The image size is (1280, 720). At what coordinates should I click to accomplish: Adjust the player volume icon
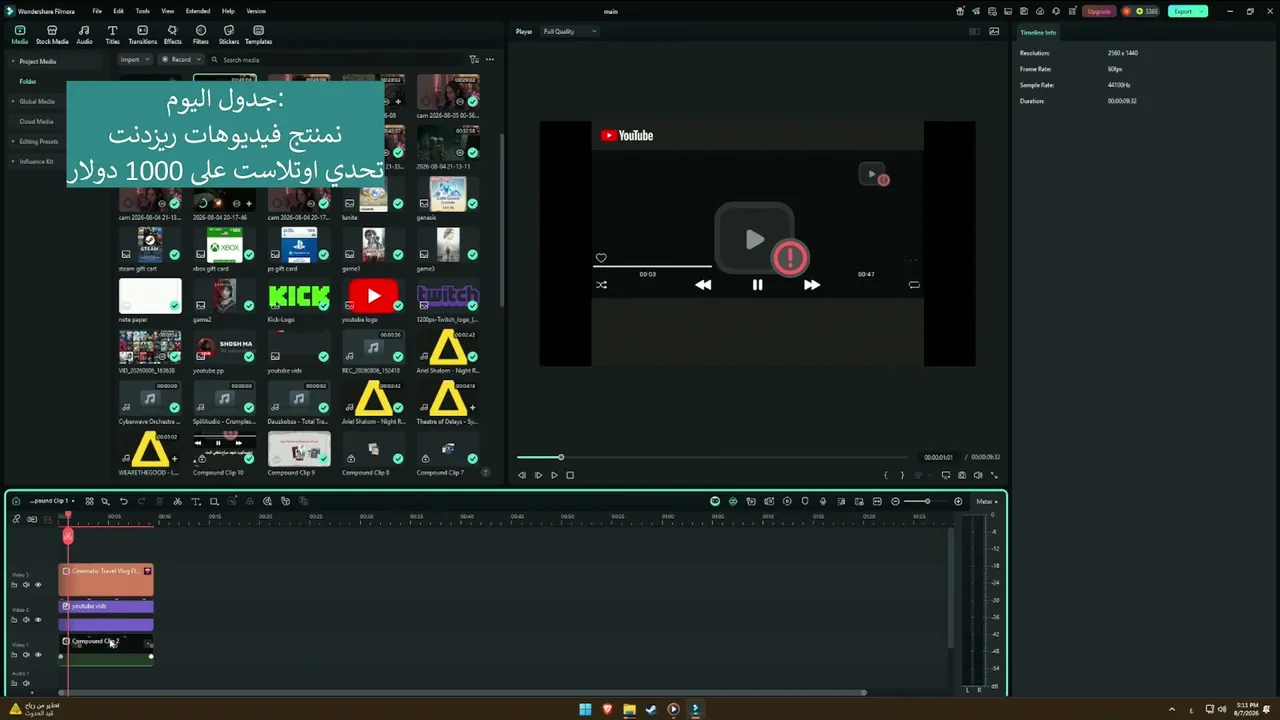pyautogui.click(x=978, y=475)
